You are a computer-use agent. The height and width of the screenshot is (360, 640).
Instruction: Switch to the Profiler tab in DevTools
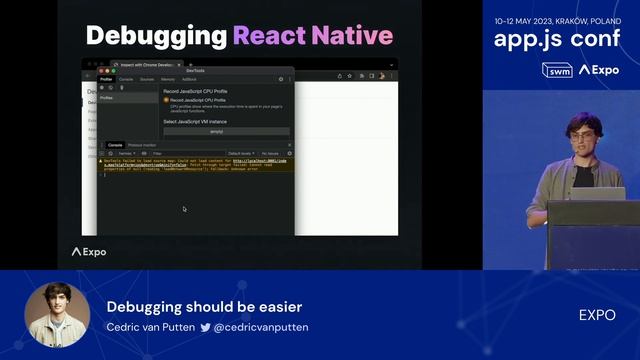pyautogui.click(x=106, y=79)
